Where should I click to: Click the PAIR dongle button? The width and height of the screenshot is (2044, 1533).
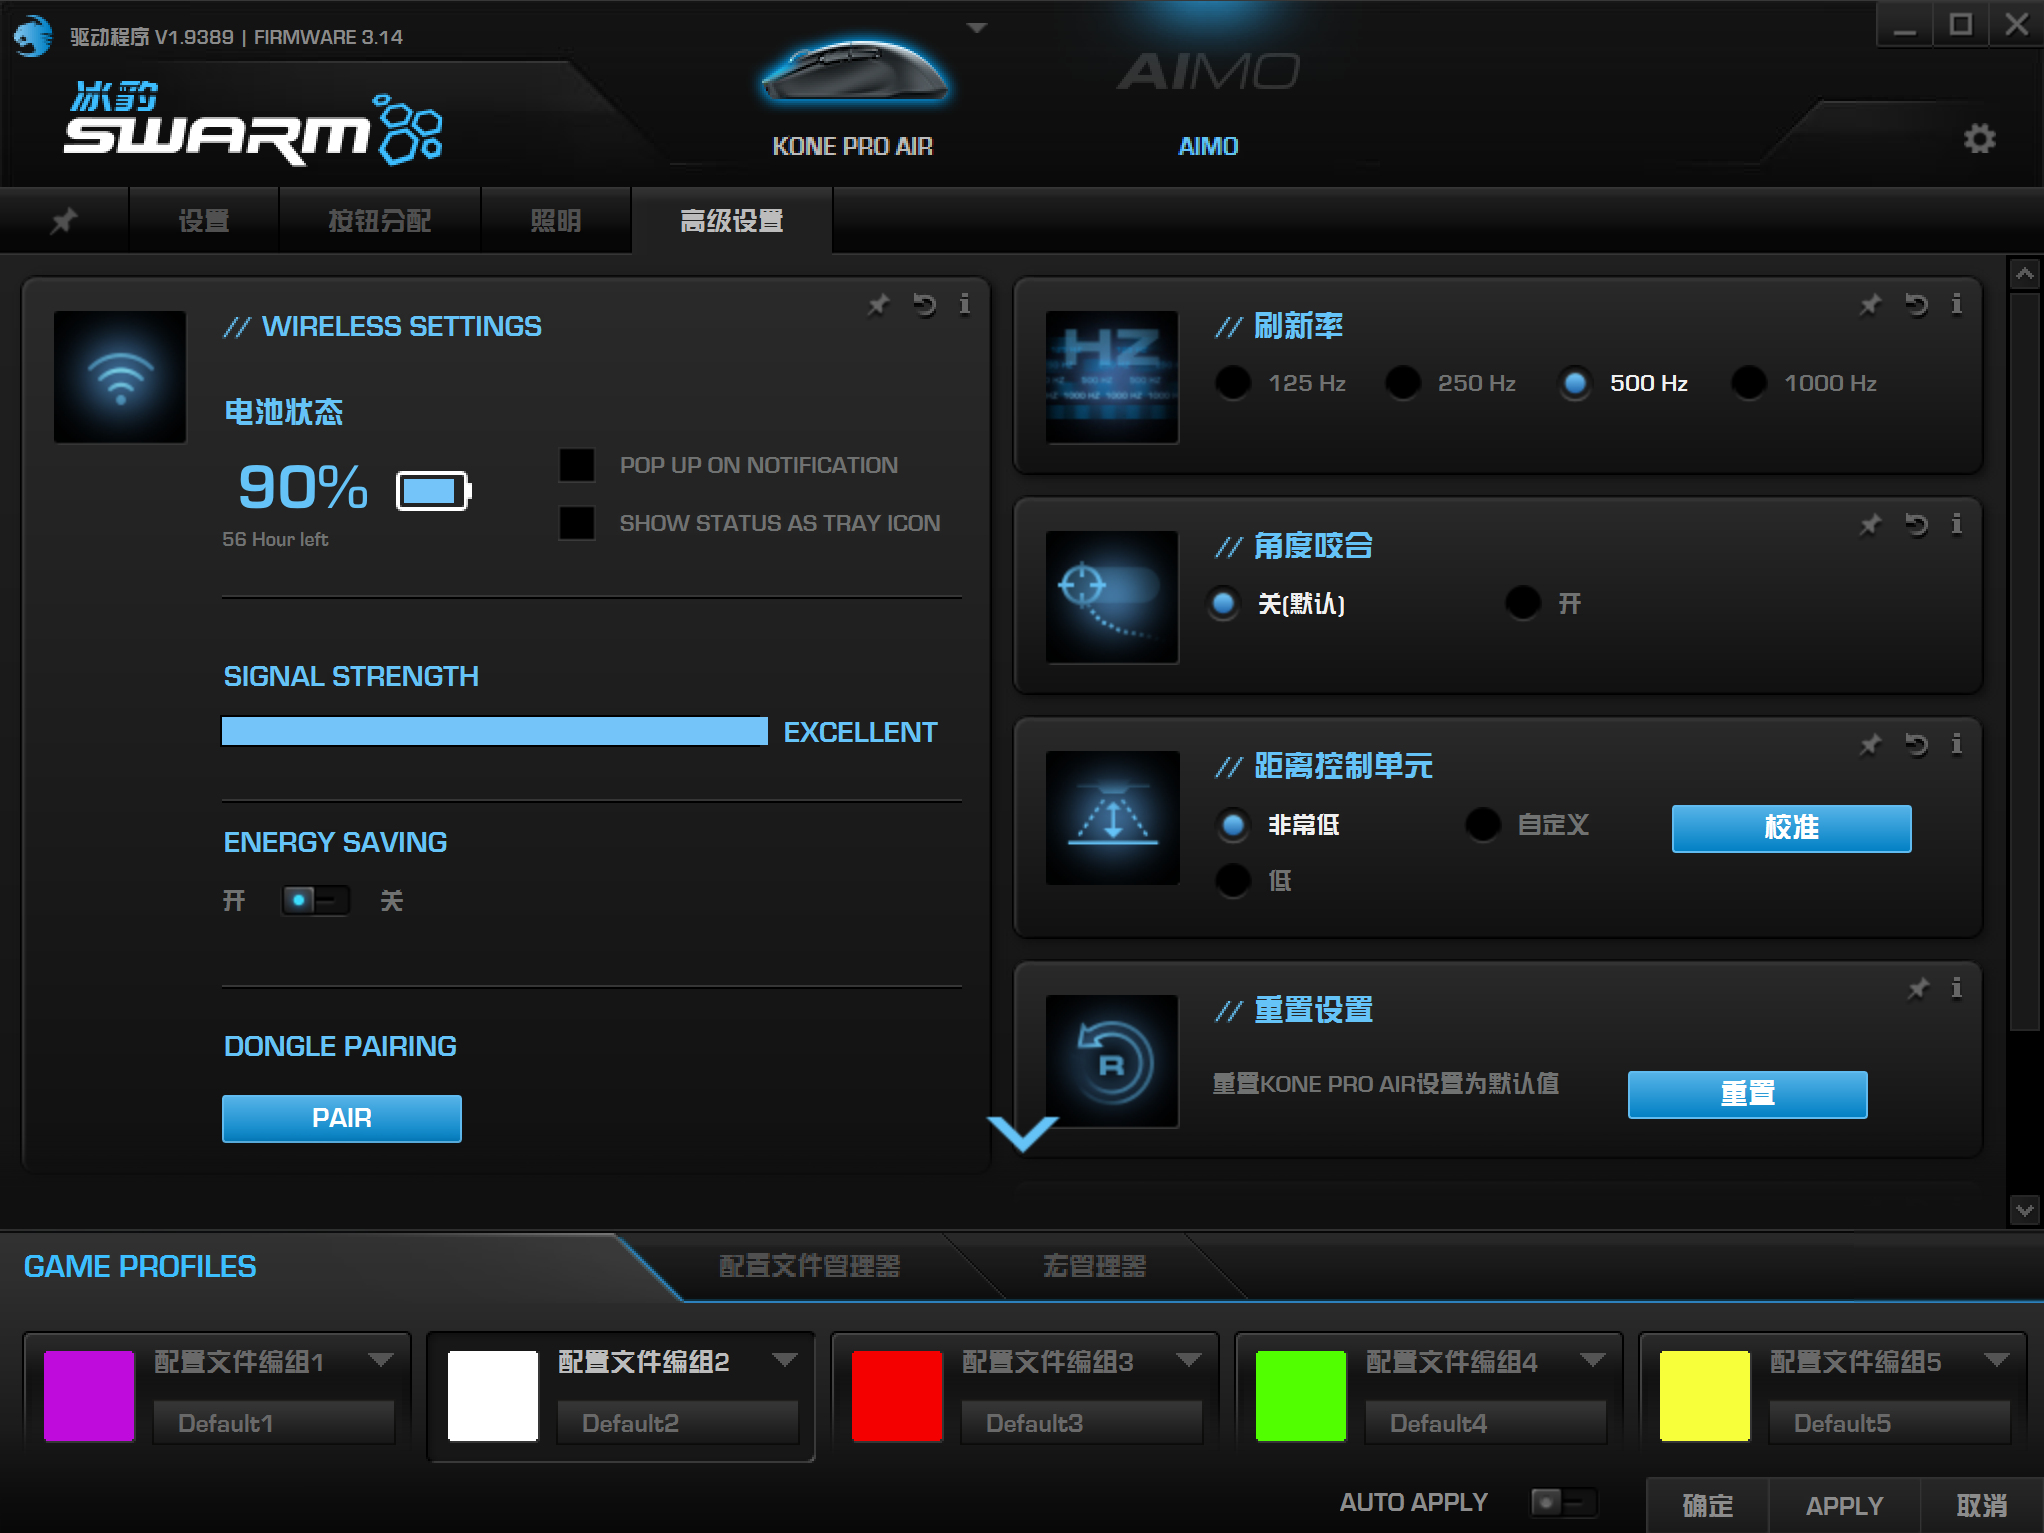click(342, 1118)
